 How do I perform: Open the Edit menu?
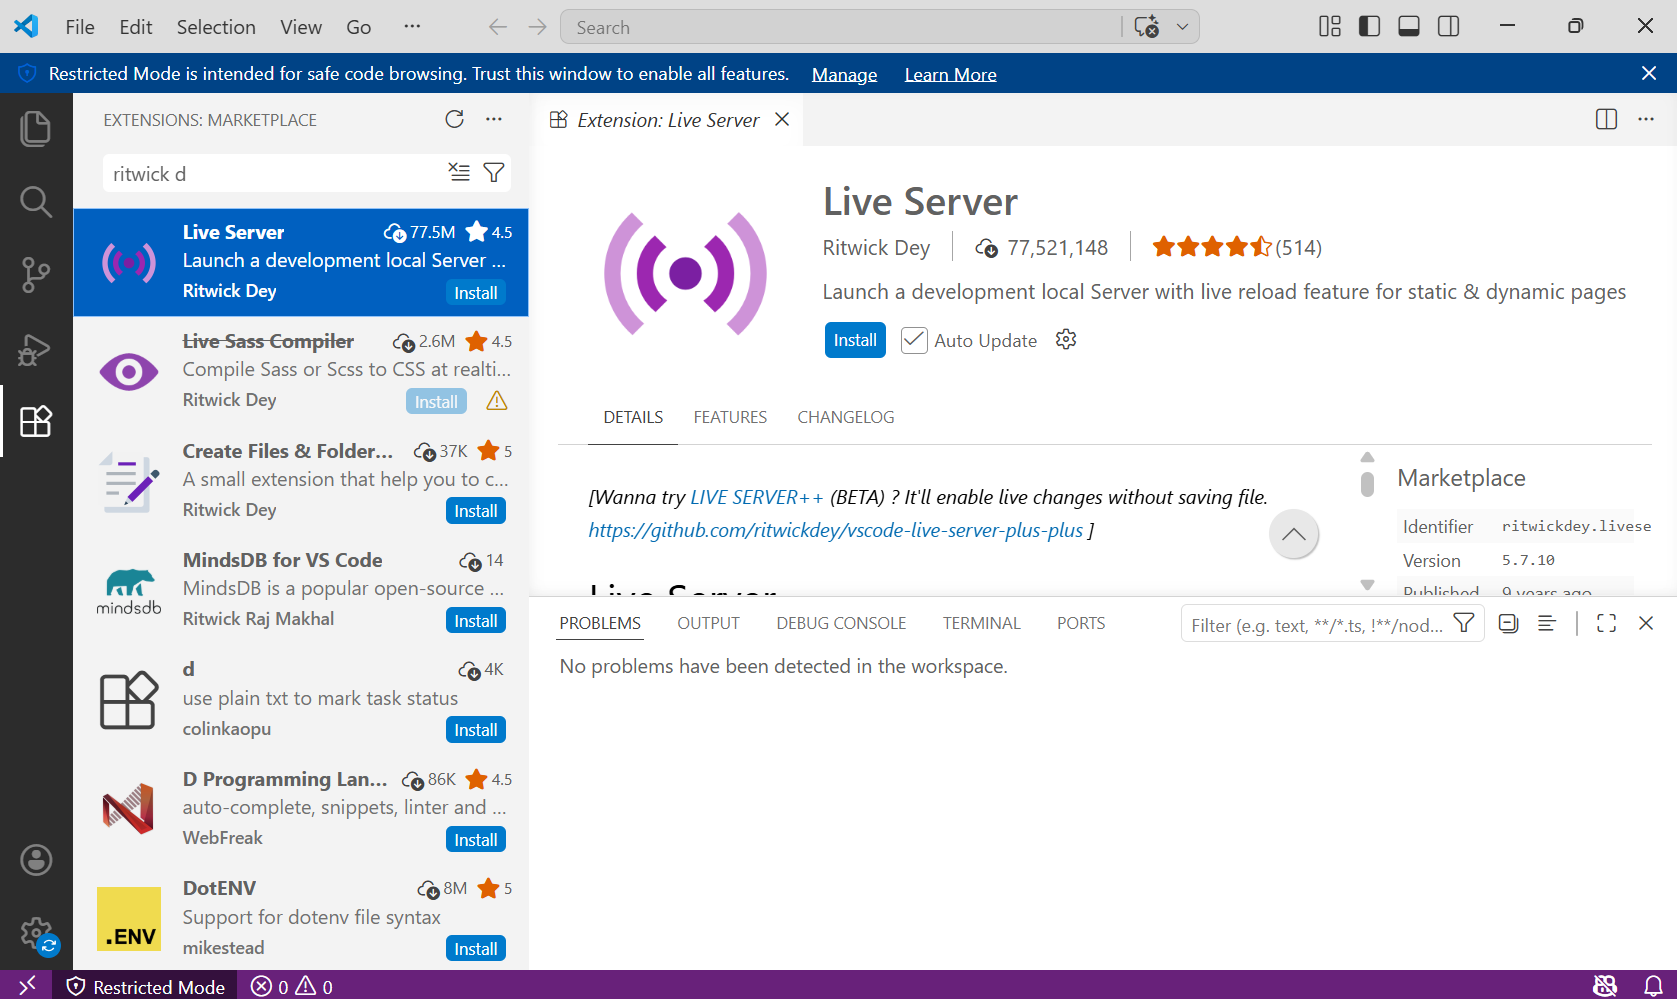135,27
